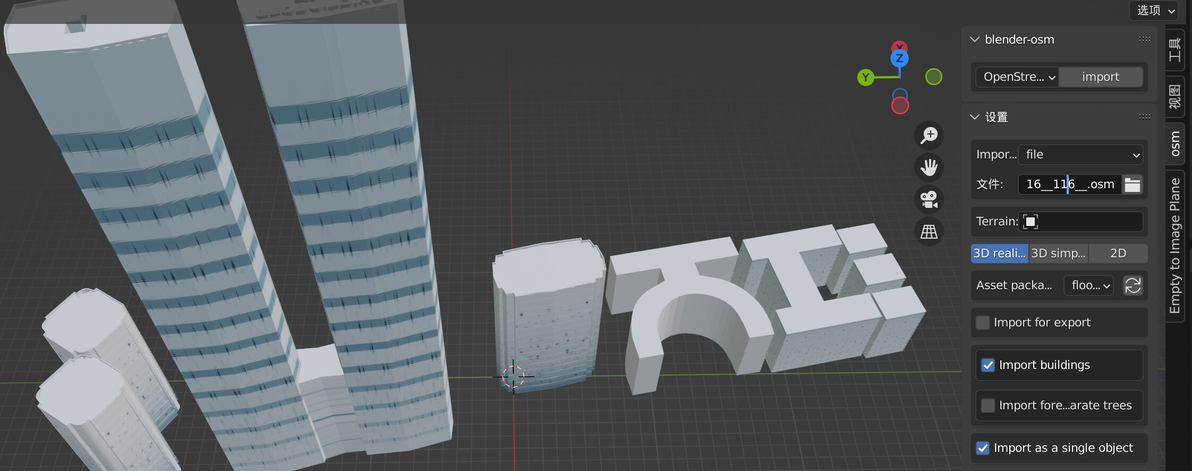Select the pan view hand icon

pyautogui.click(x=929, y=168)
